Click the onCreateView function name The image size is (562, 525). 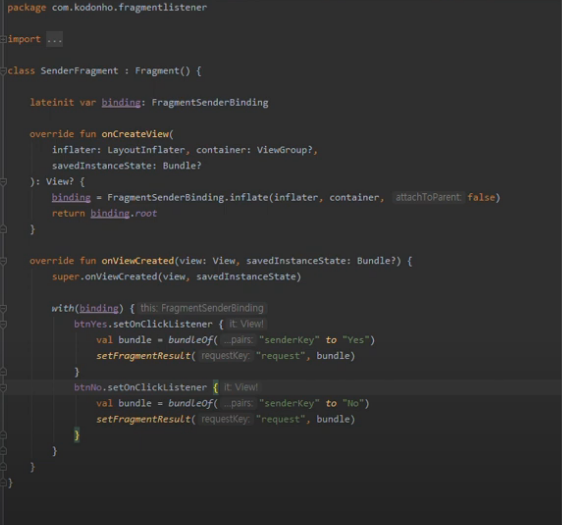[x=135, y=134]
